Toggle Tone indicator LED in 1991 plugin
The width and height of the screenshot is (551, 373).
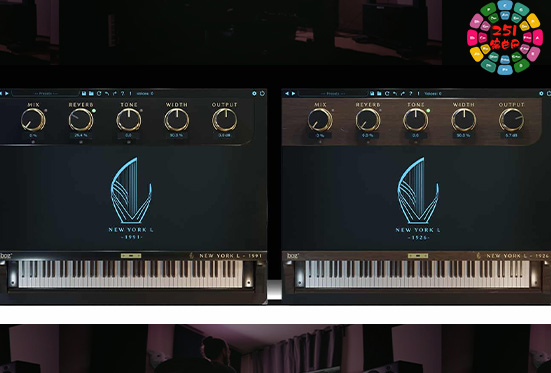(x=141, y=111)
